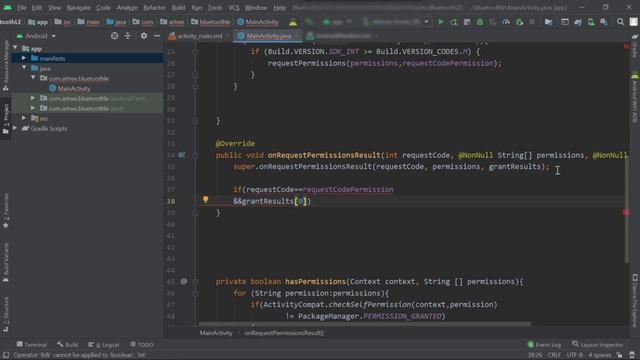Click the Profile app gauge icon

[506, 22]
